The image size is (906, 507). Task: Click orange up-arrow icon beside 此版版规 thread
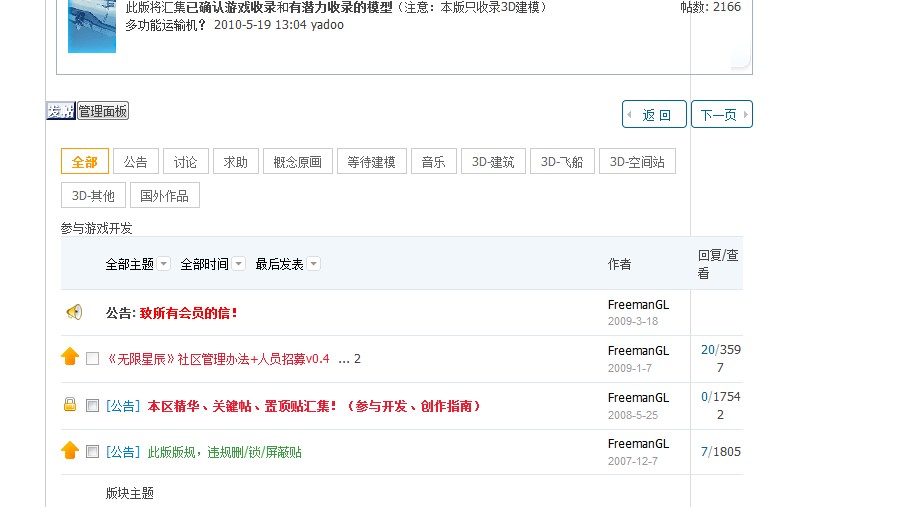pos(70,451)
